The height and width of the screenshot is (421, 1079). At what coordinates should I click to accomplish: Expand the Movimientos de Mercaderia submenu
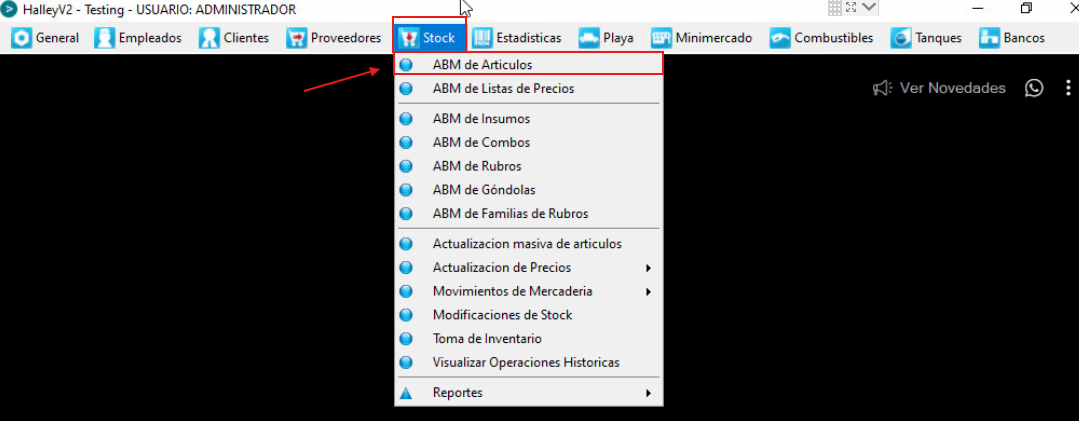526,291
